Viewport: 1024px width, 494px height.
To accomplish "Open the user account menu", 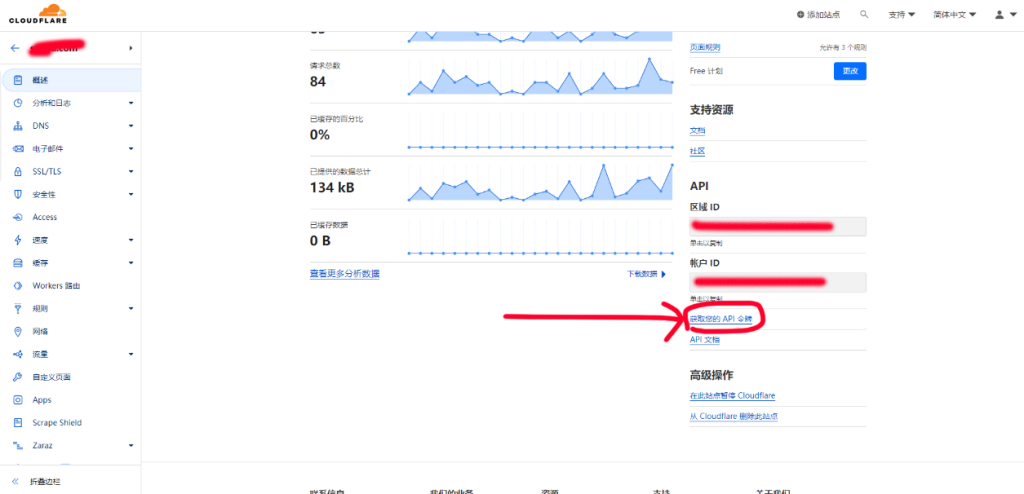I will [1004, 14].
